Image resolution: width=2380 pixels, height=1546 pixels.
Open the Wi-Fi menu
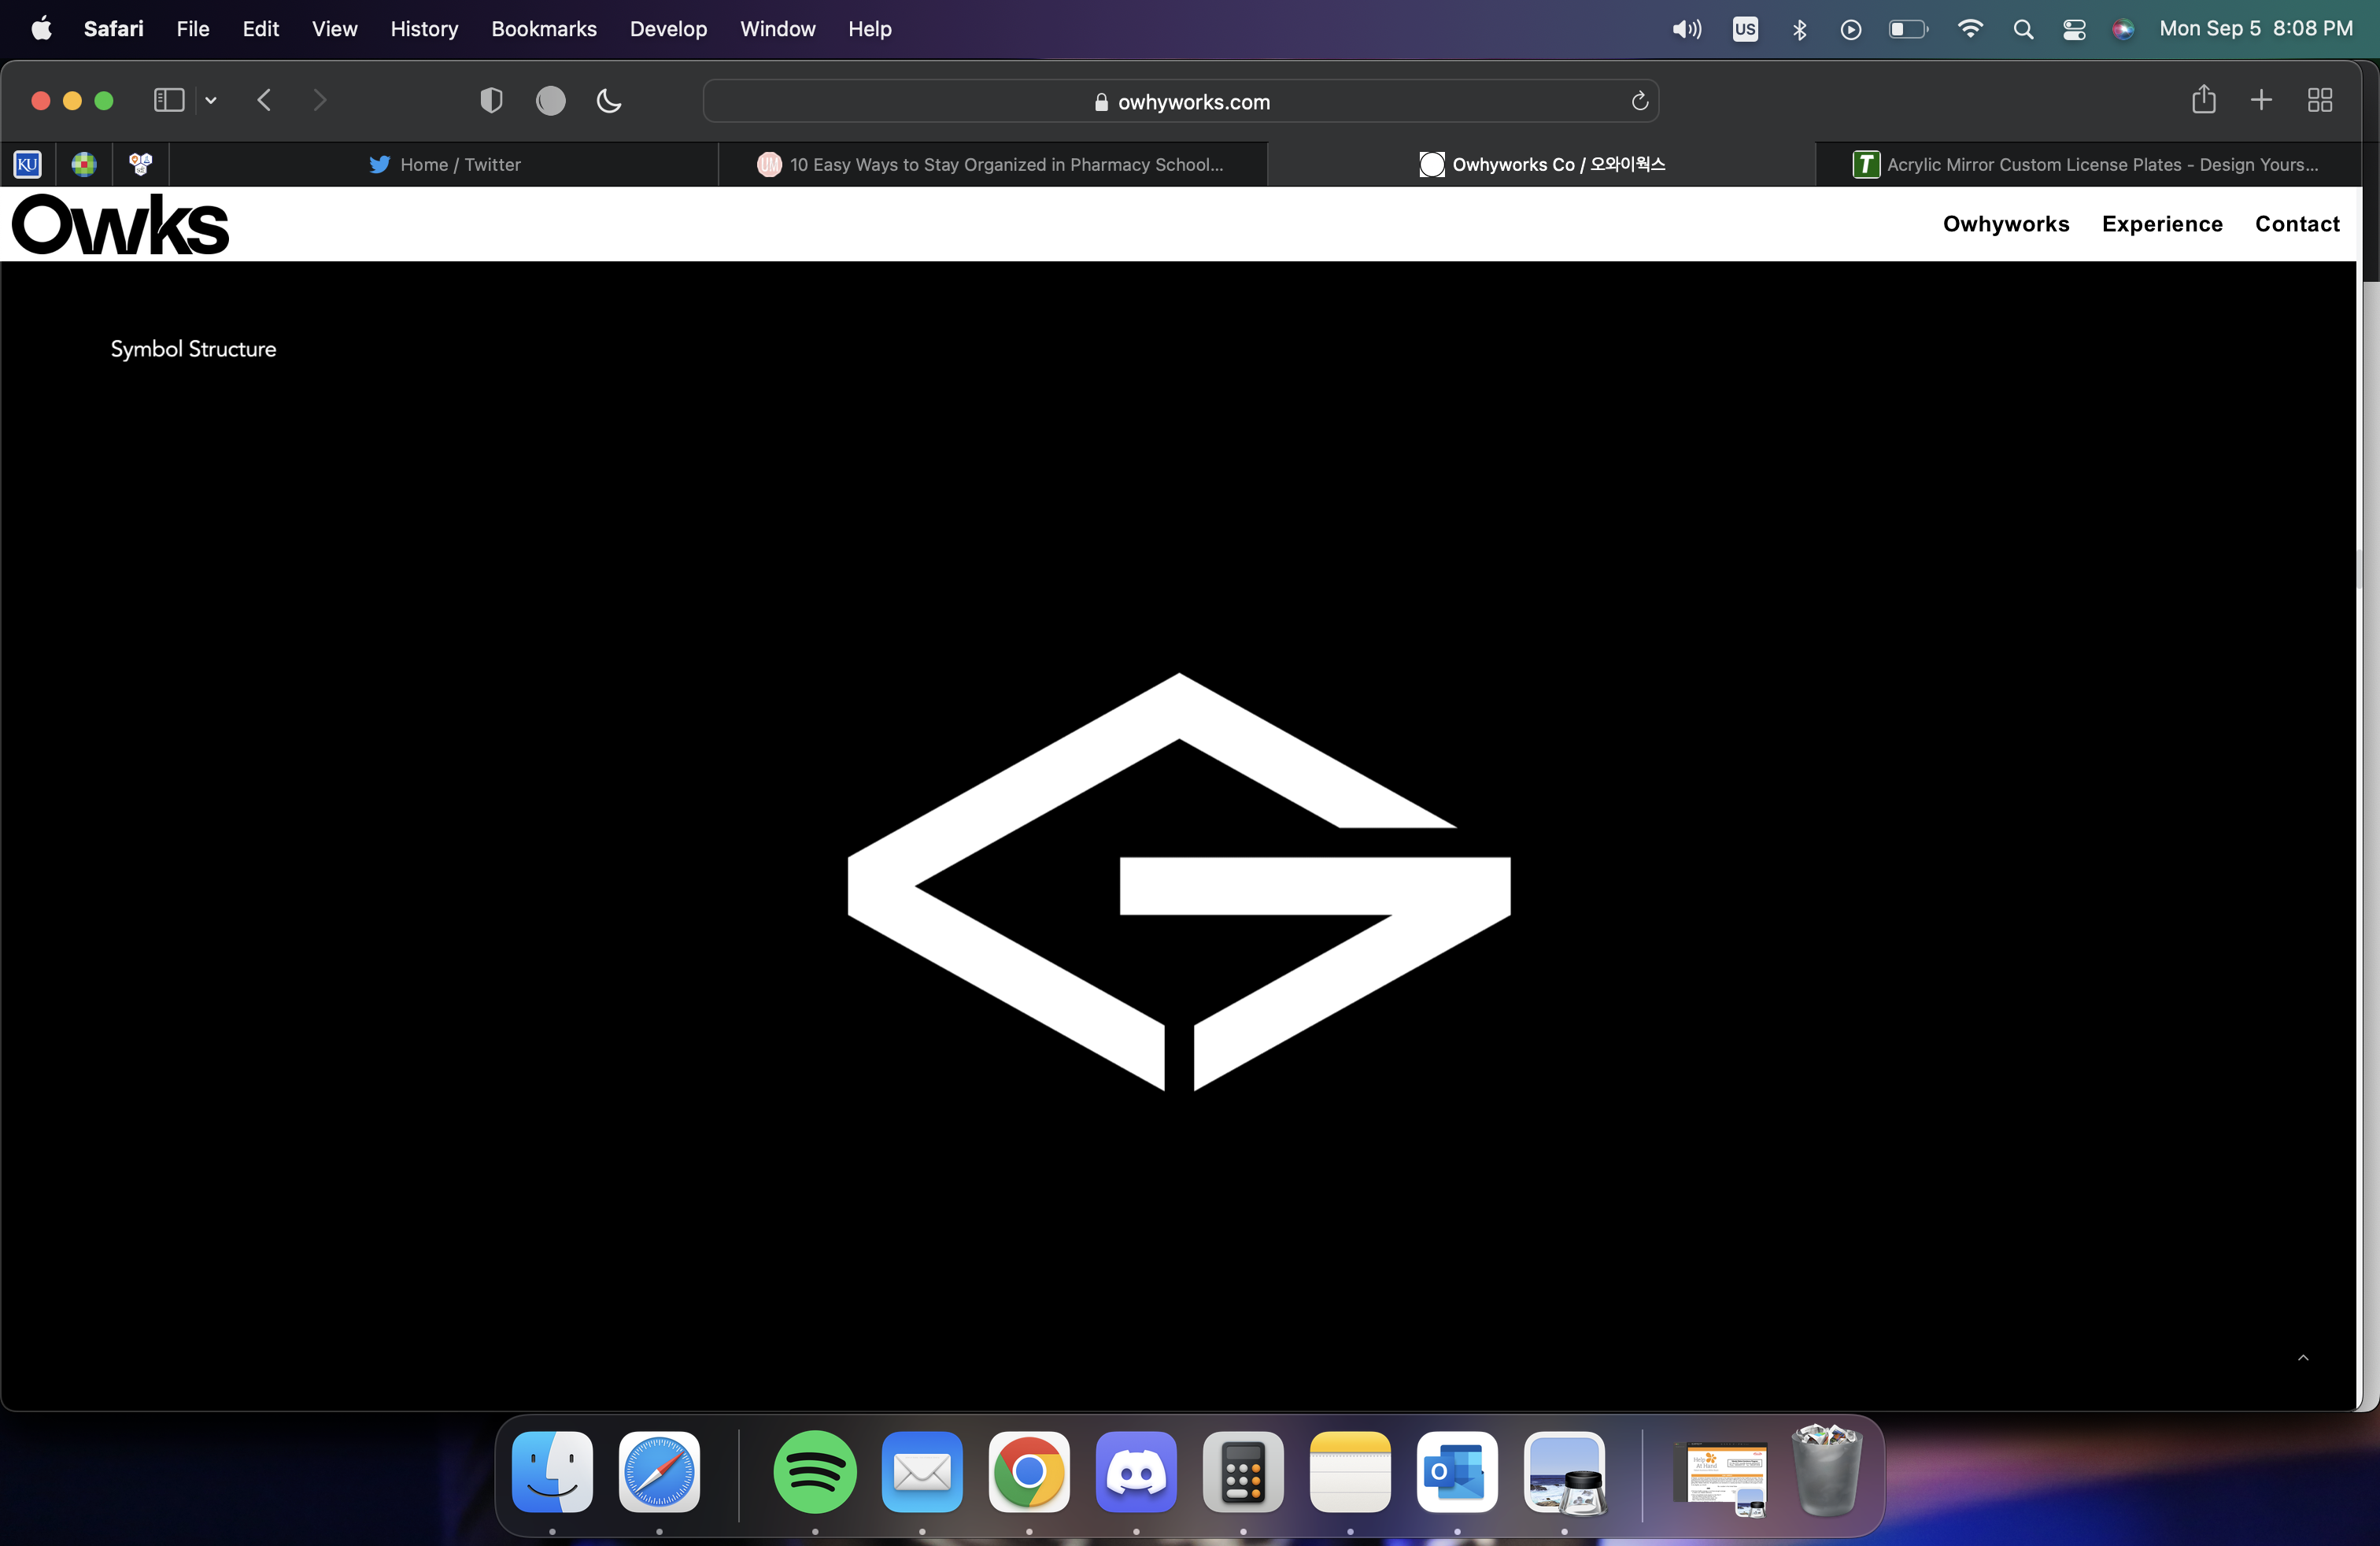pos(1970,29)
